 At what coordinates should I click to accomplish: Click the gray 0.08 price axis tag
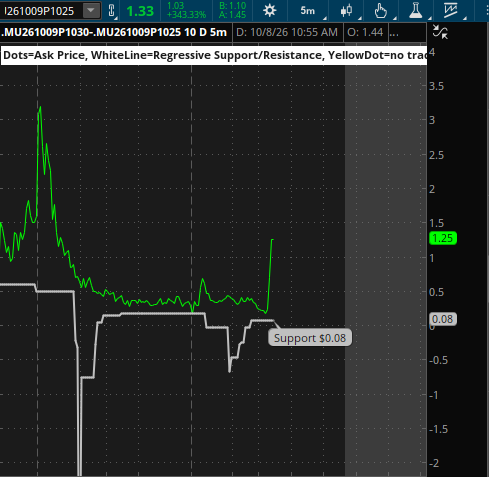click(442, 319)
